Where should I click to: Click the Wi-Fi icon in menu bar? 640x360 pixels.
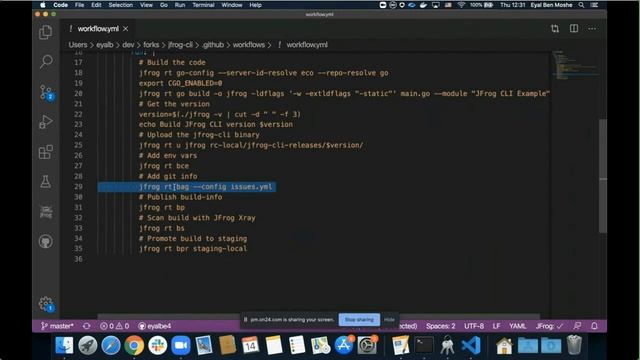461,5
